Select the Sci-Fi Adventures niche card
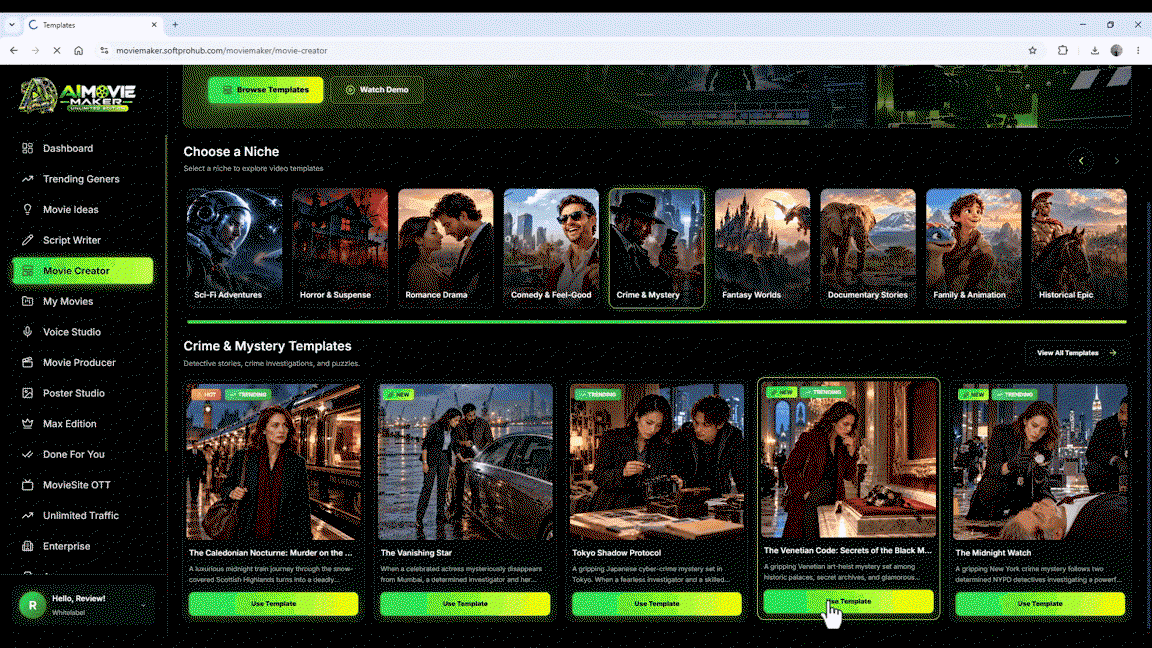This screenshot has height=648, width=1152. pos(234,248)
